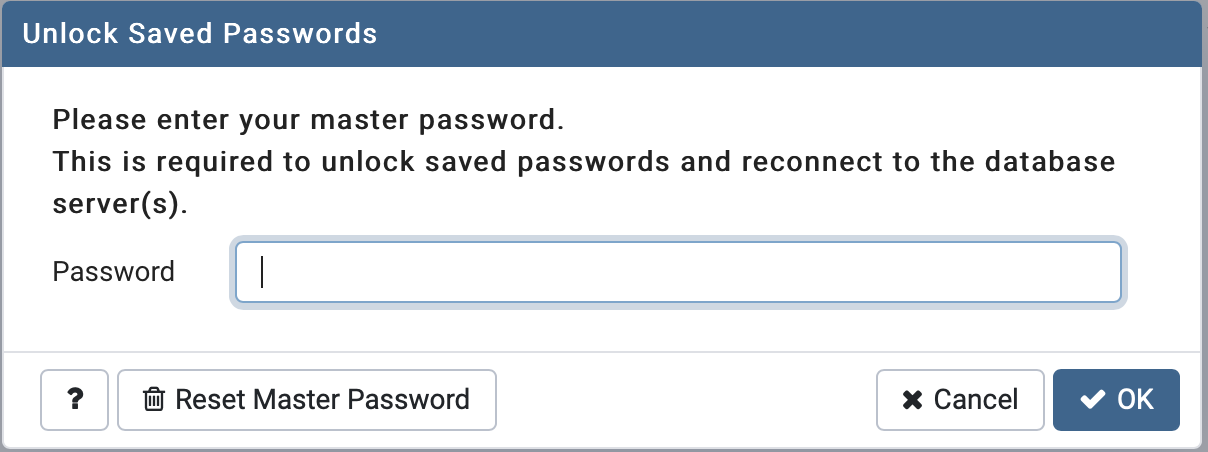This screenshot has width=1208, height=452.
Task: Click the X icon on the Cancel button
Action: point(912,400)
